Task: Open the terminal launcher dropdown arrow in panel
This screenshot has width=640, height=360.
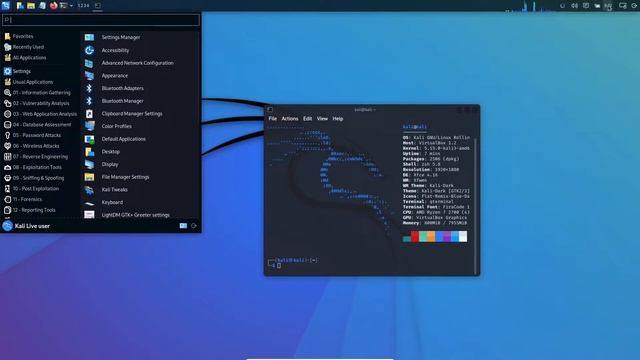Action: point(71,6)
